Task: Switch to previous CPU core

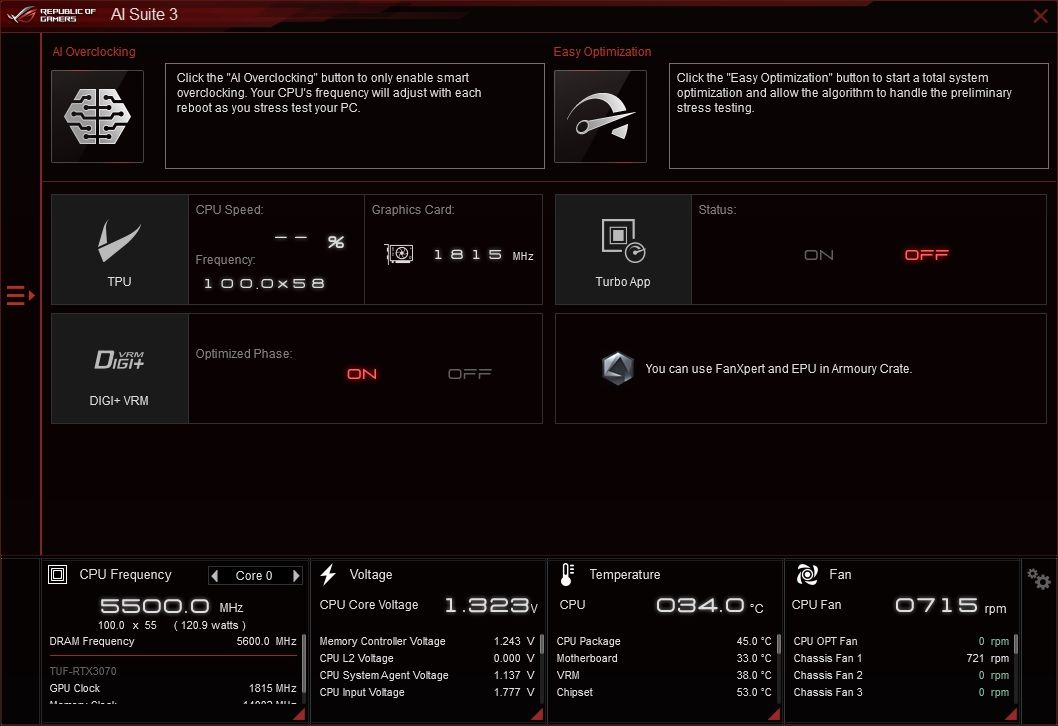Action: pos(215,576)
